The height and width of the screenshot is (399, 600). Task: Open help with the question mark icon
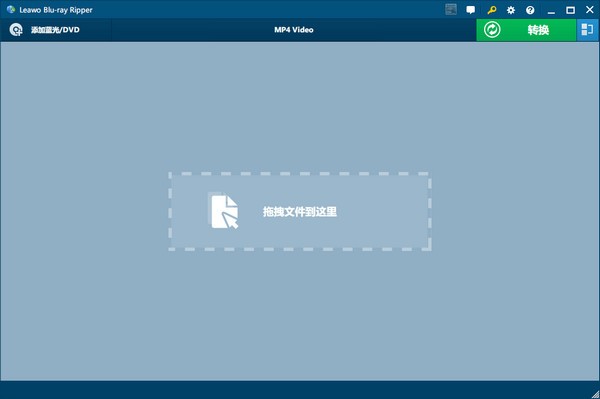point(530,10)
